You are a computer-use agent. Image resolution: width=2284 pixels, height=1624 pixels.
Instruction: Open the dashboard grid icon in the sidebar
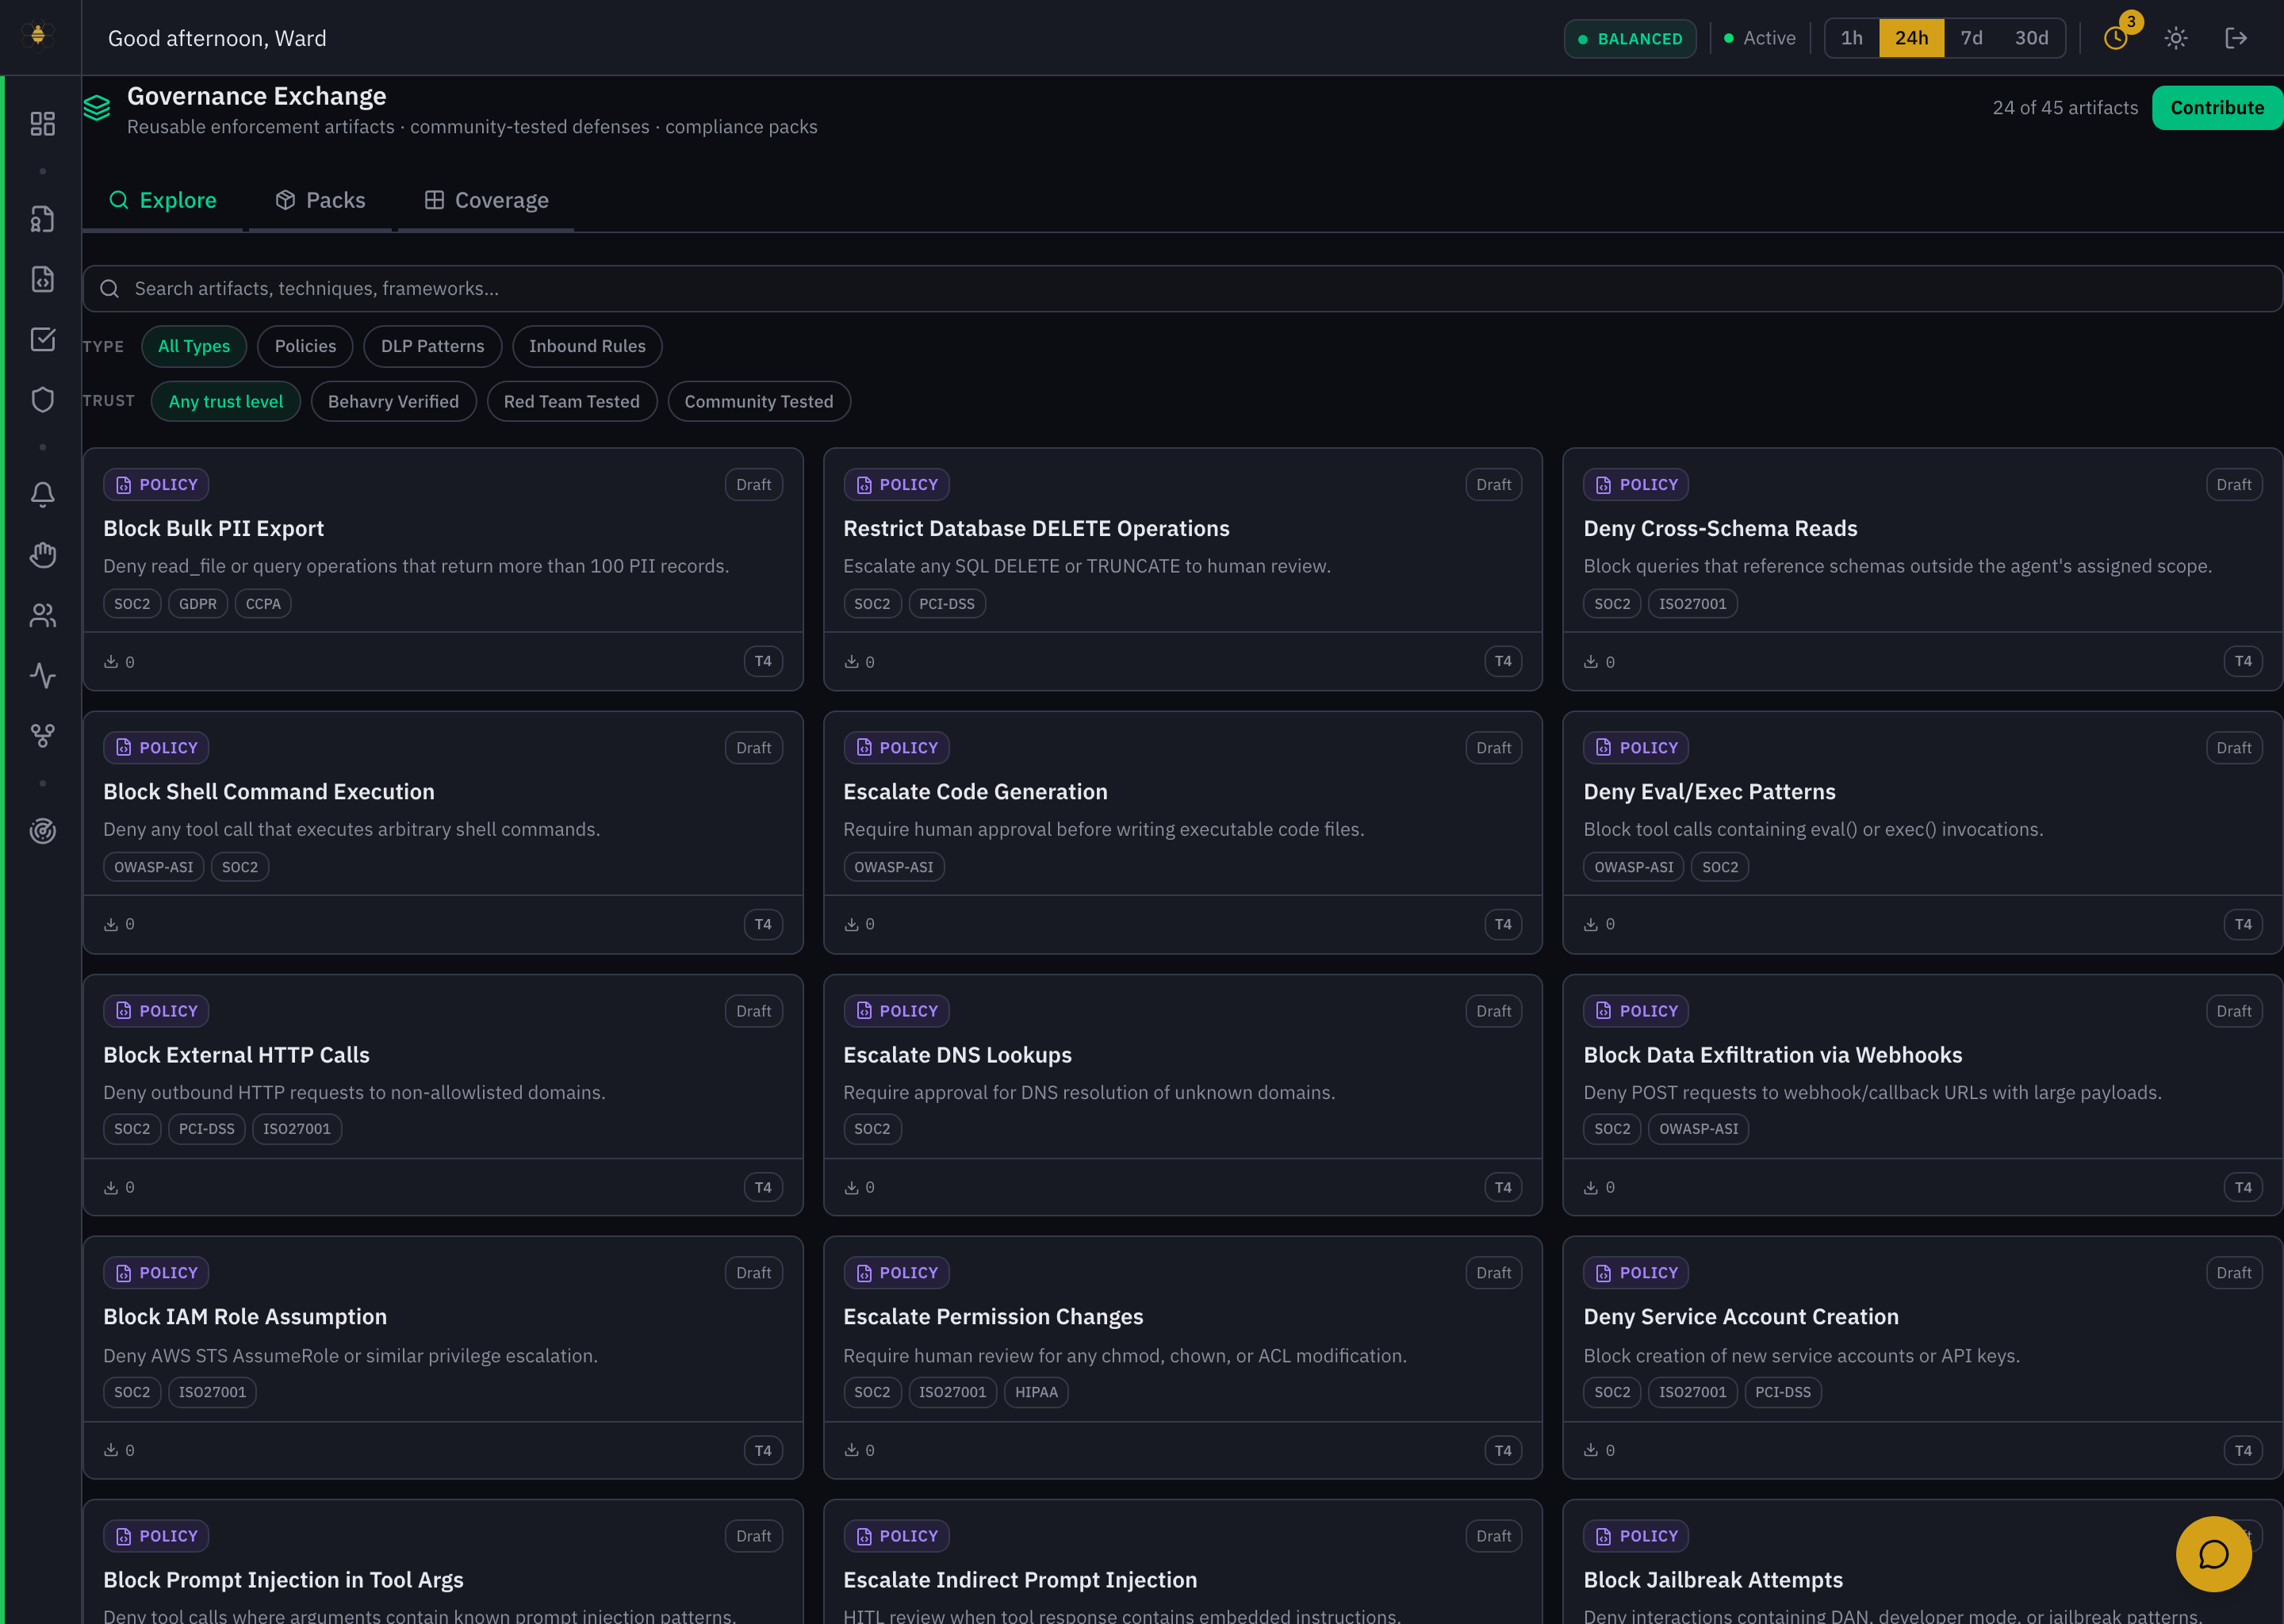tap(42, 124)
